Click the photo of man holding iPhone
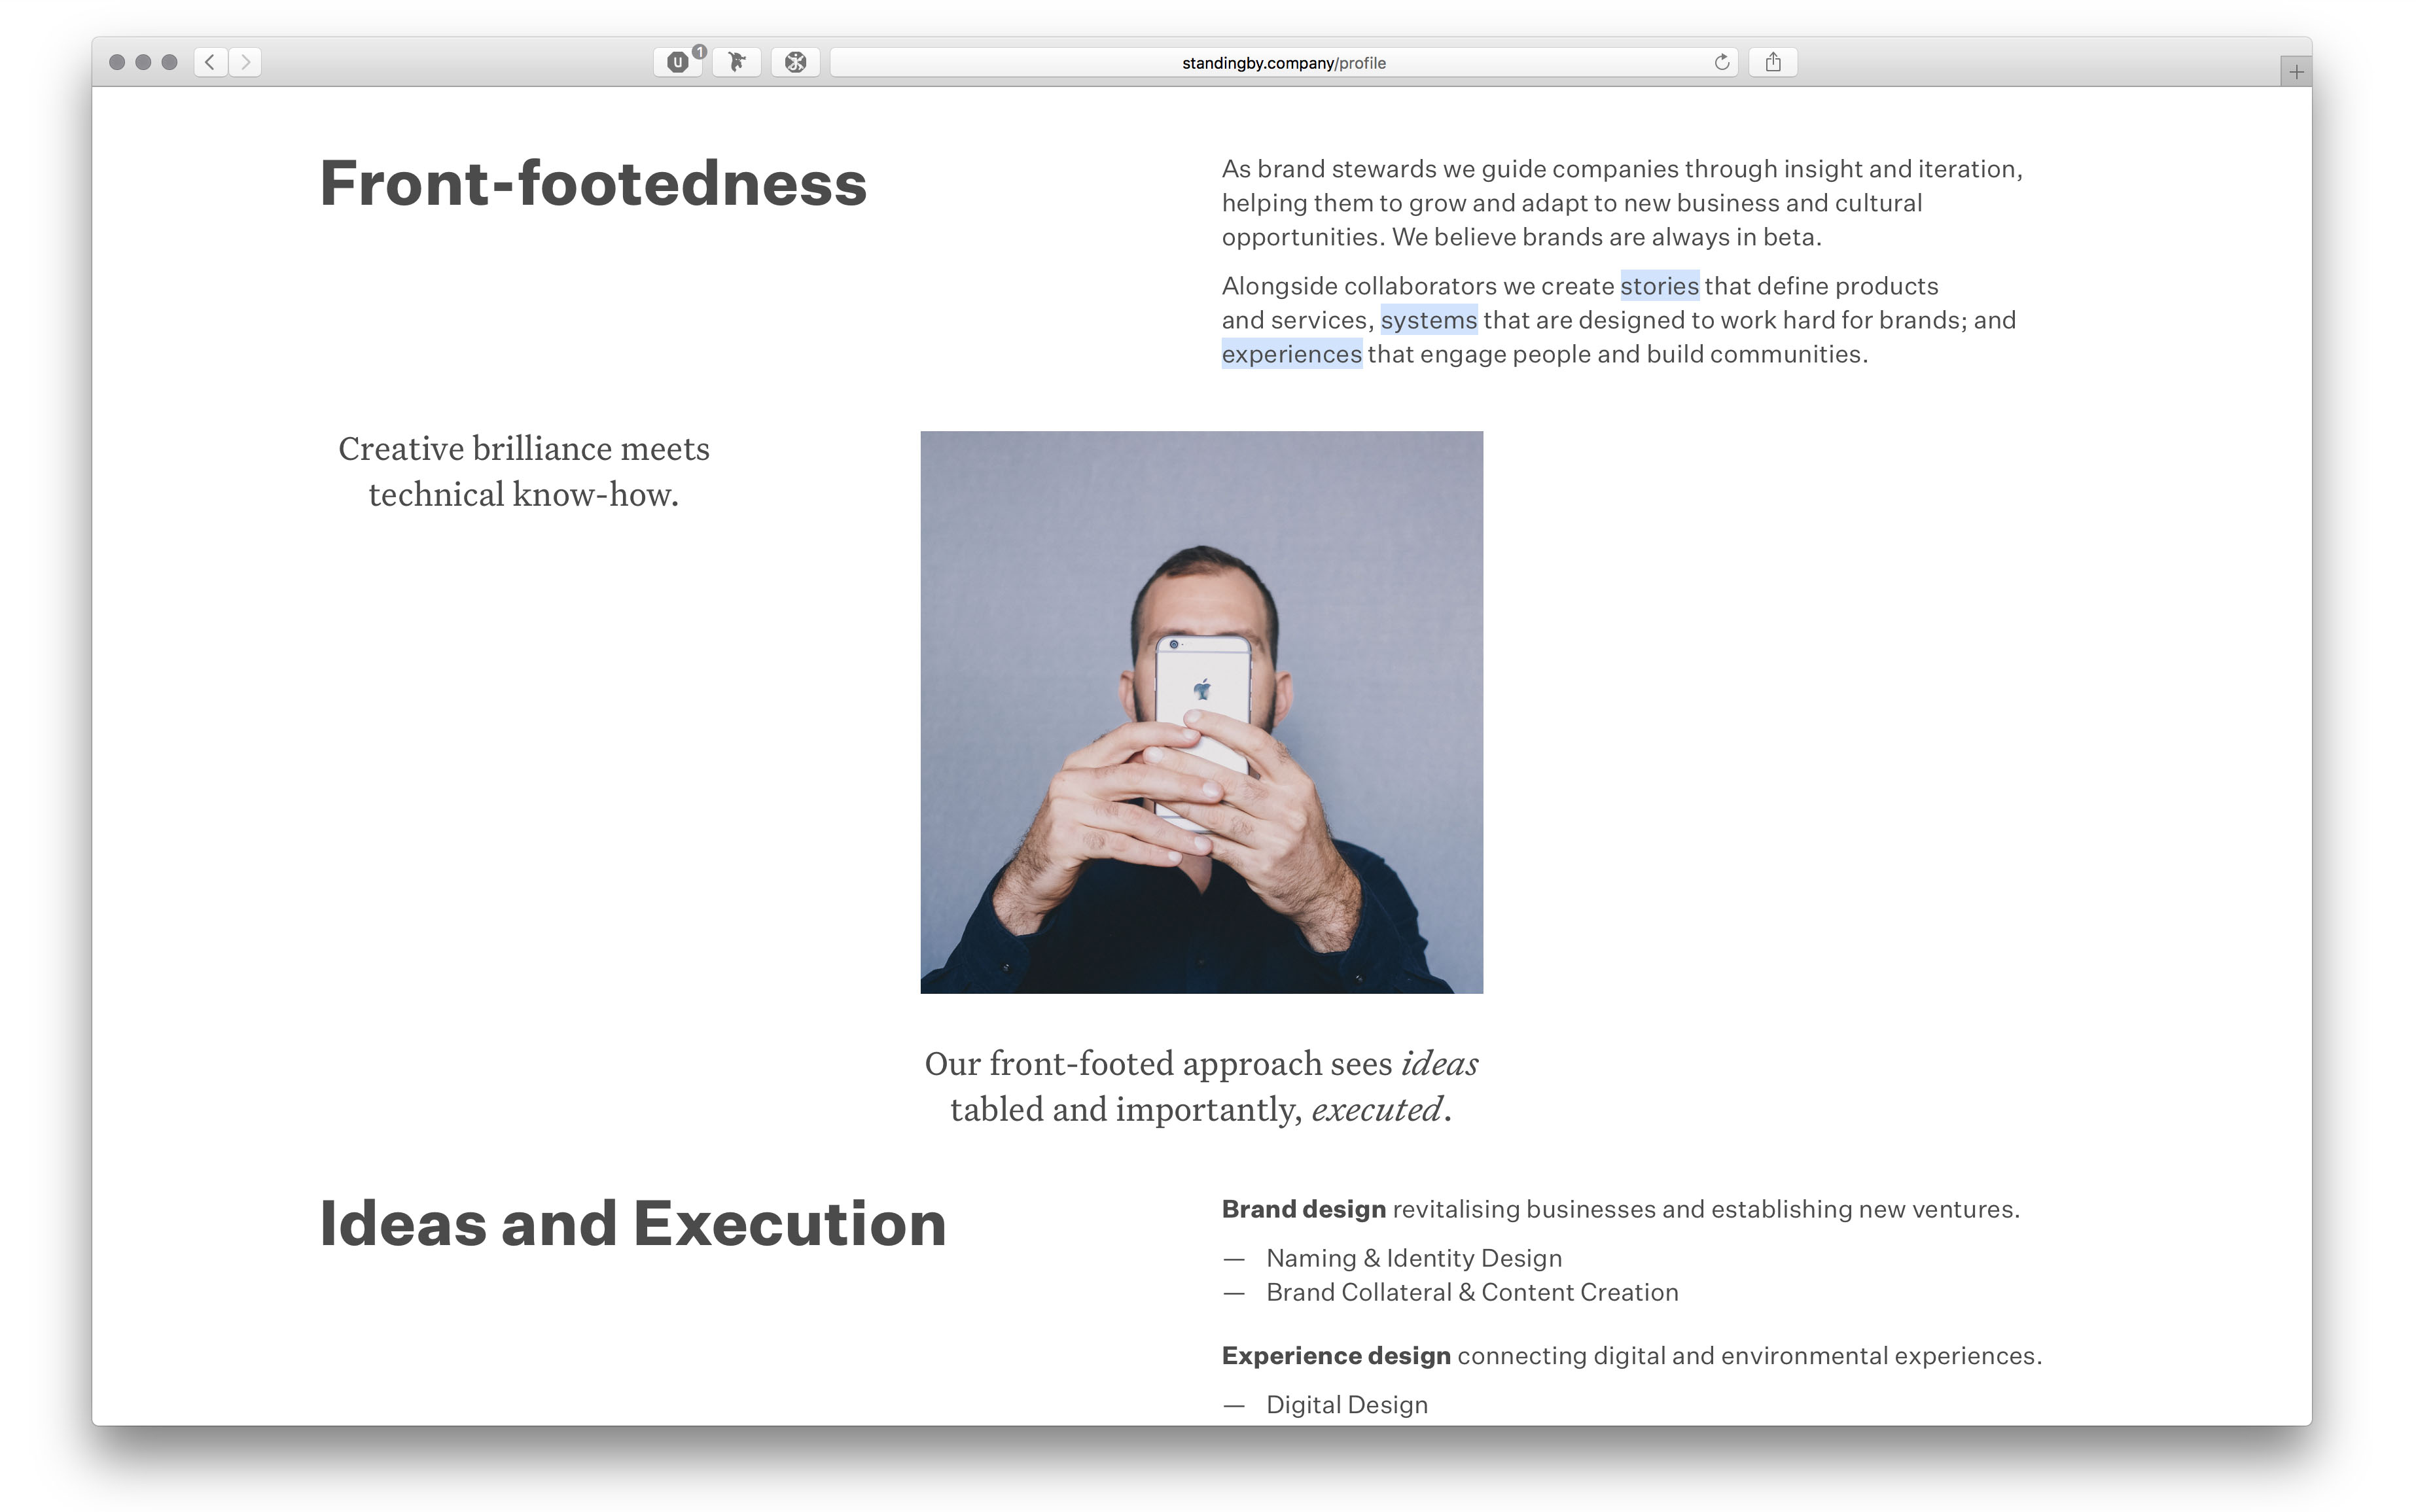Screen dimensions: 2416x1512 [x=1201, y=712]
